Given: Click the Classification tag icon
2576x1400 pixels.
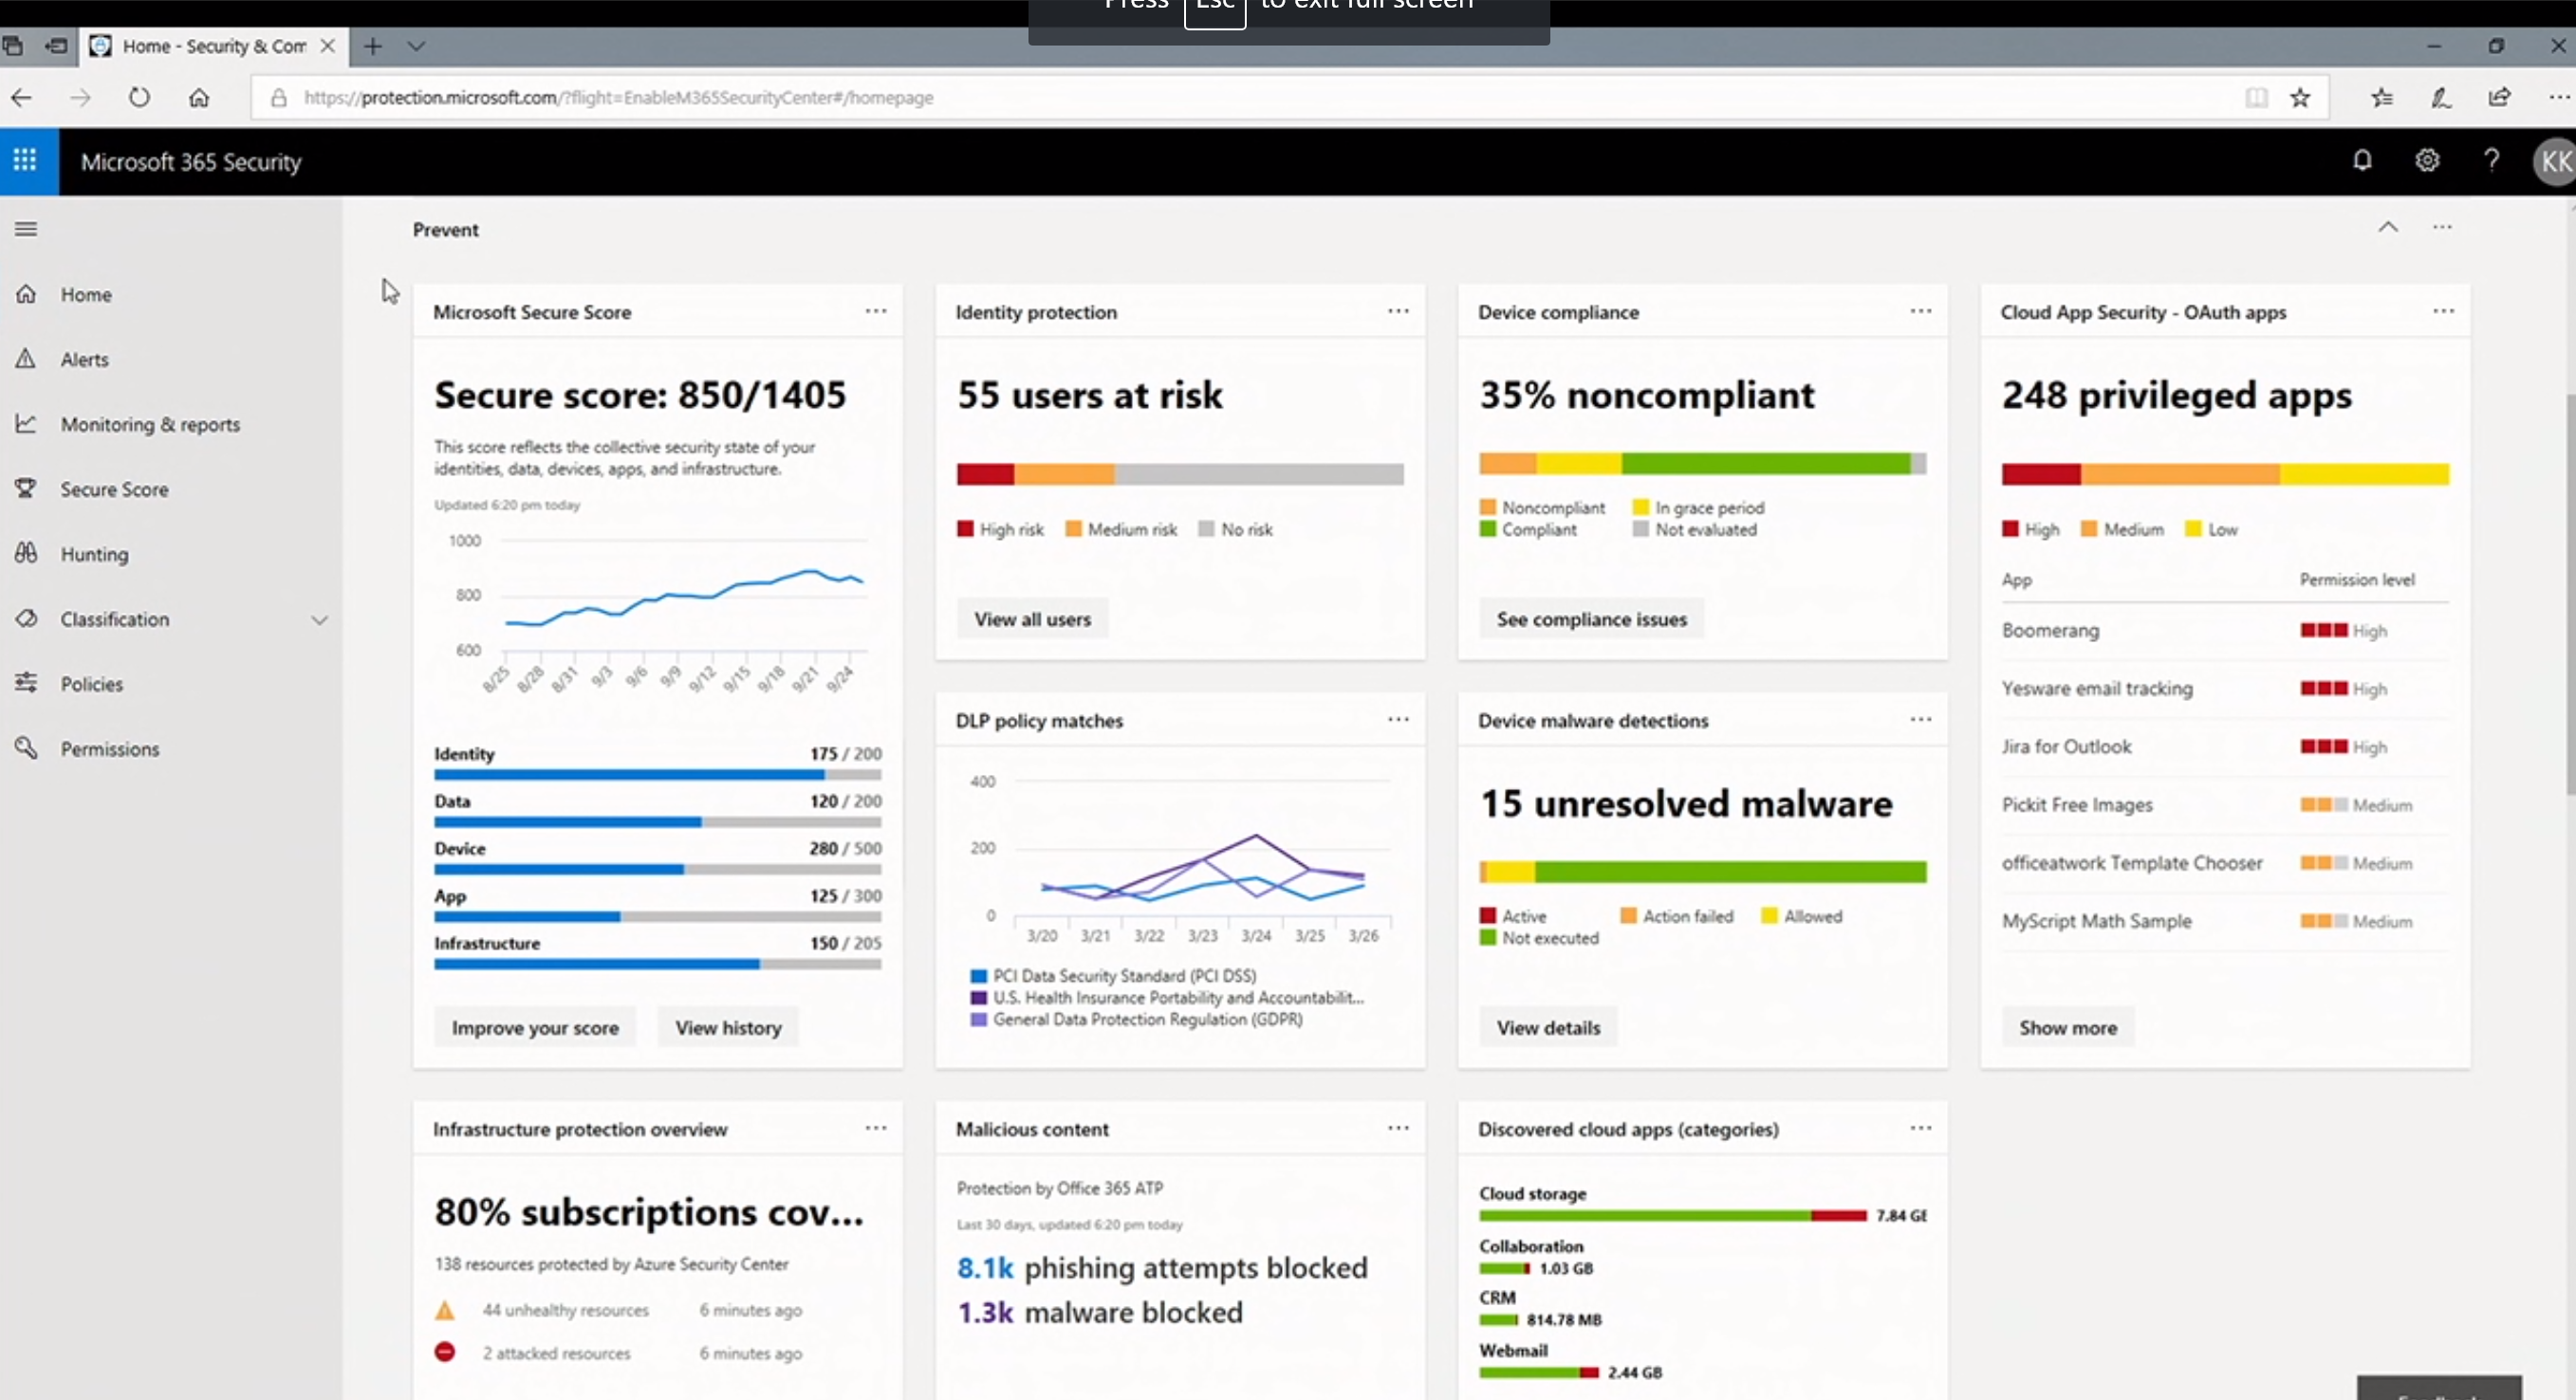Looking at the screenshot, I should [x=26, y=619].
